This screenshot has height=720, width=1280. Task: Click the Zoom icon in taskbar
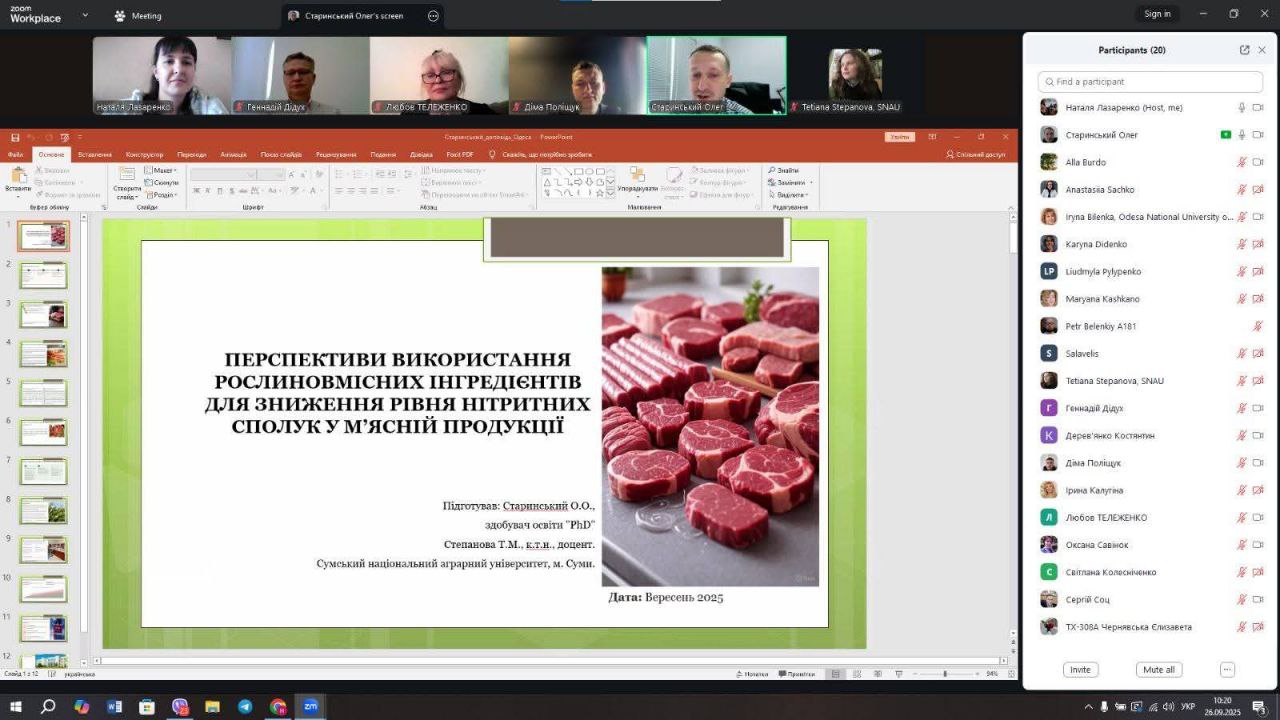(310, 707)
